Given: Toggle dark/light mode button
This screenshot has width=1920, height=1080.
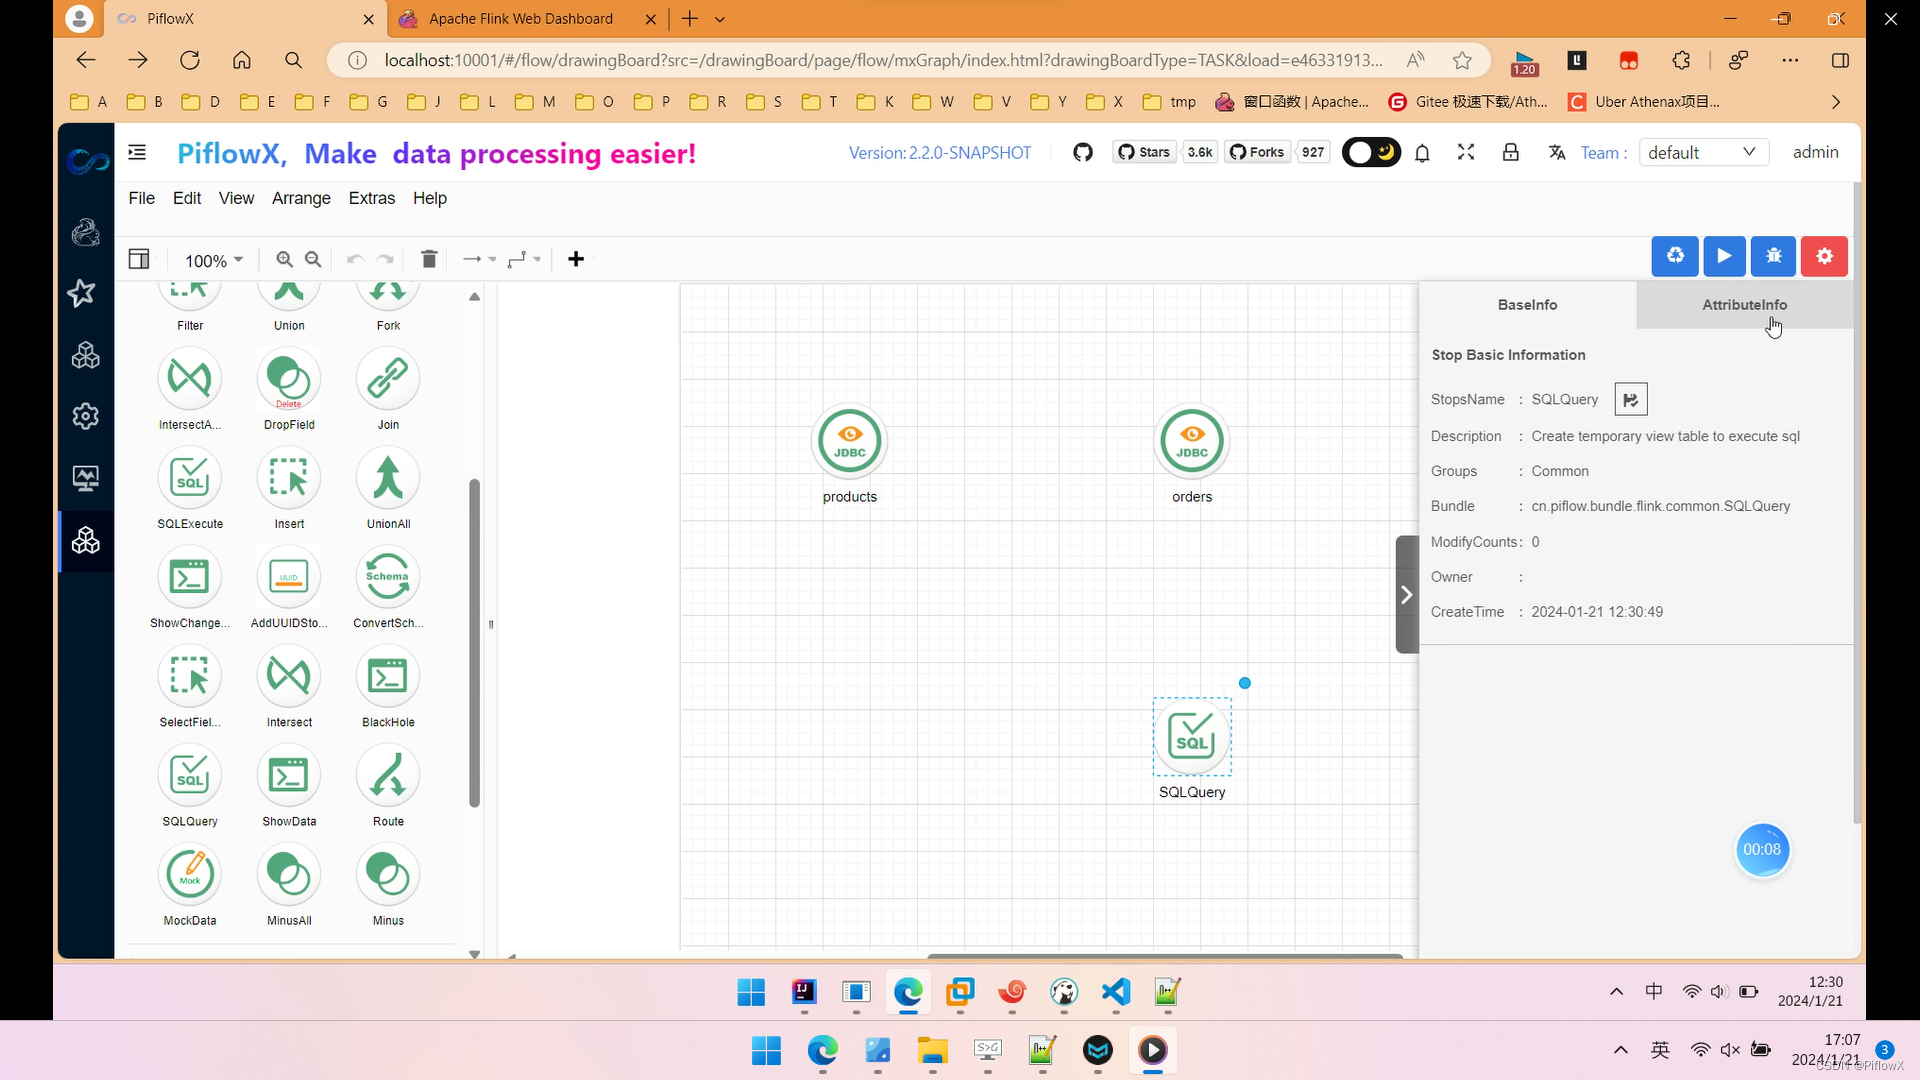Looking at the screenshot, I should click(1369, 152).
